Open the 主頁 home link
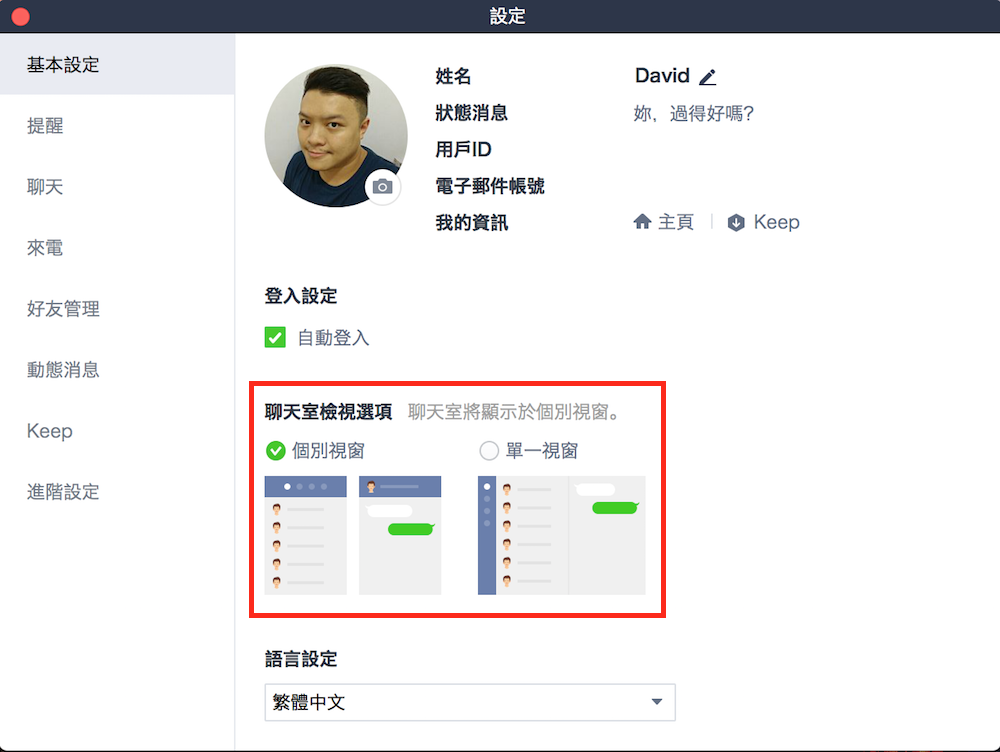Viewport: 1000px width, 752px height. pos(663,221)
